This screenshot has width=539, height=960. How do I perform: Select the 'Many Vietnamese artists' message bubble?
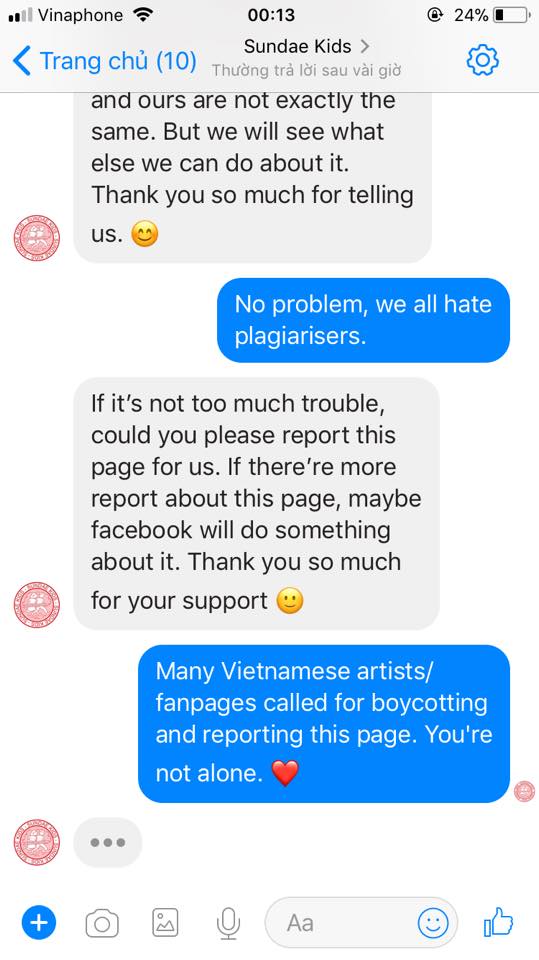(x=324, y=723)
